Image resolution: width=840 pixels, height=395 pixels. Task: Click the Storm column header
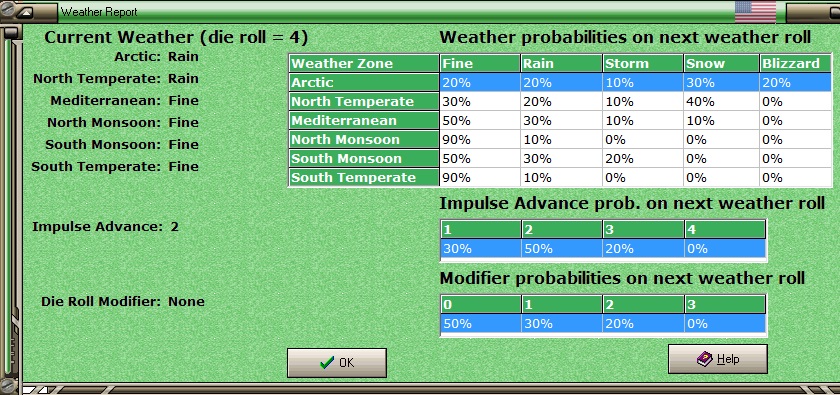tap(643, 63)
